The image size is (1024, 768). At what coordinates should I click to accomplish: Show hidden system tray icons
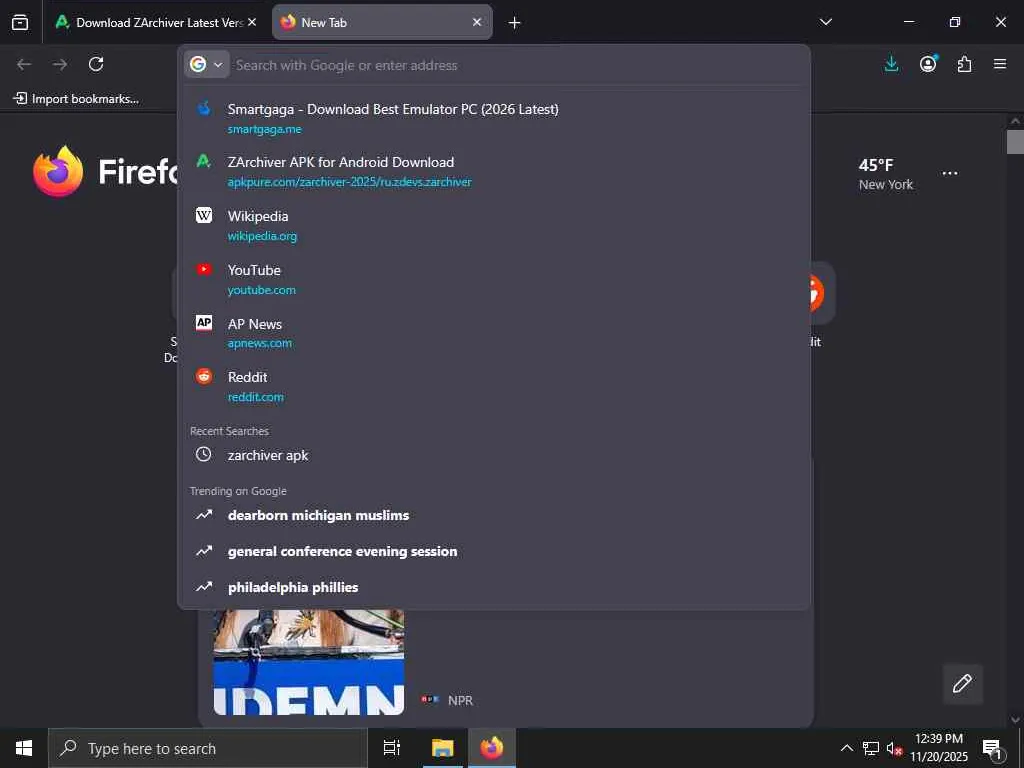click(x=846, y=748)
